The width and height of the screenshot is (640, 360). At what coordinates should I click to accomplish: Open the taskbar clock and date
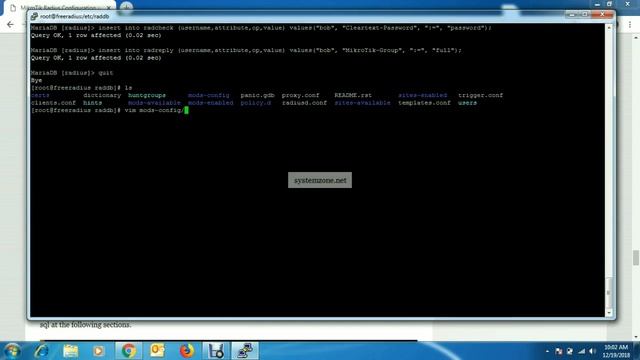click(616, 351)
